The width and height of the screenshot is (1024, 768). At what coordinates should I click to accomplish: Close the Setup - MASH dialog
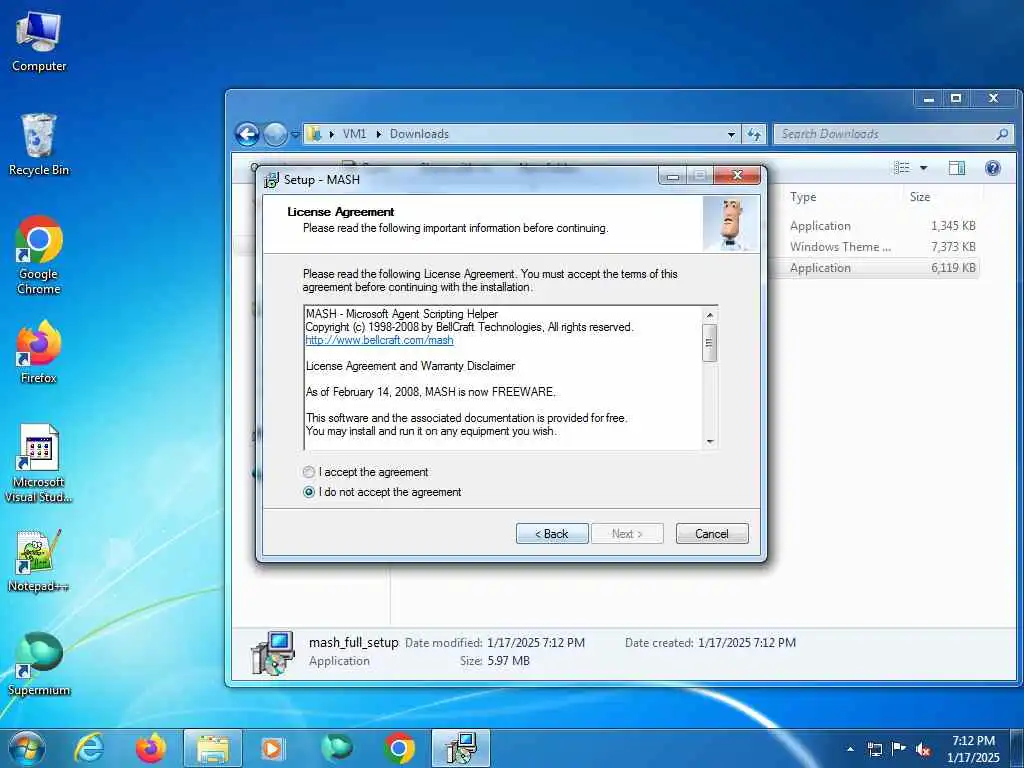(737, 175)
